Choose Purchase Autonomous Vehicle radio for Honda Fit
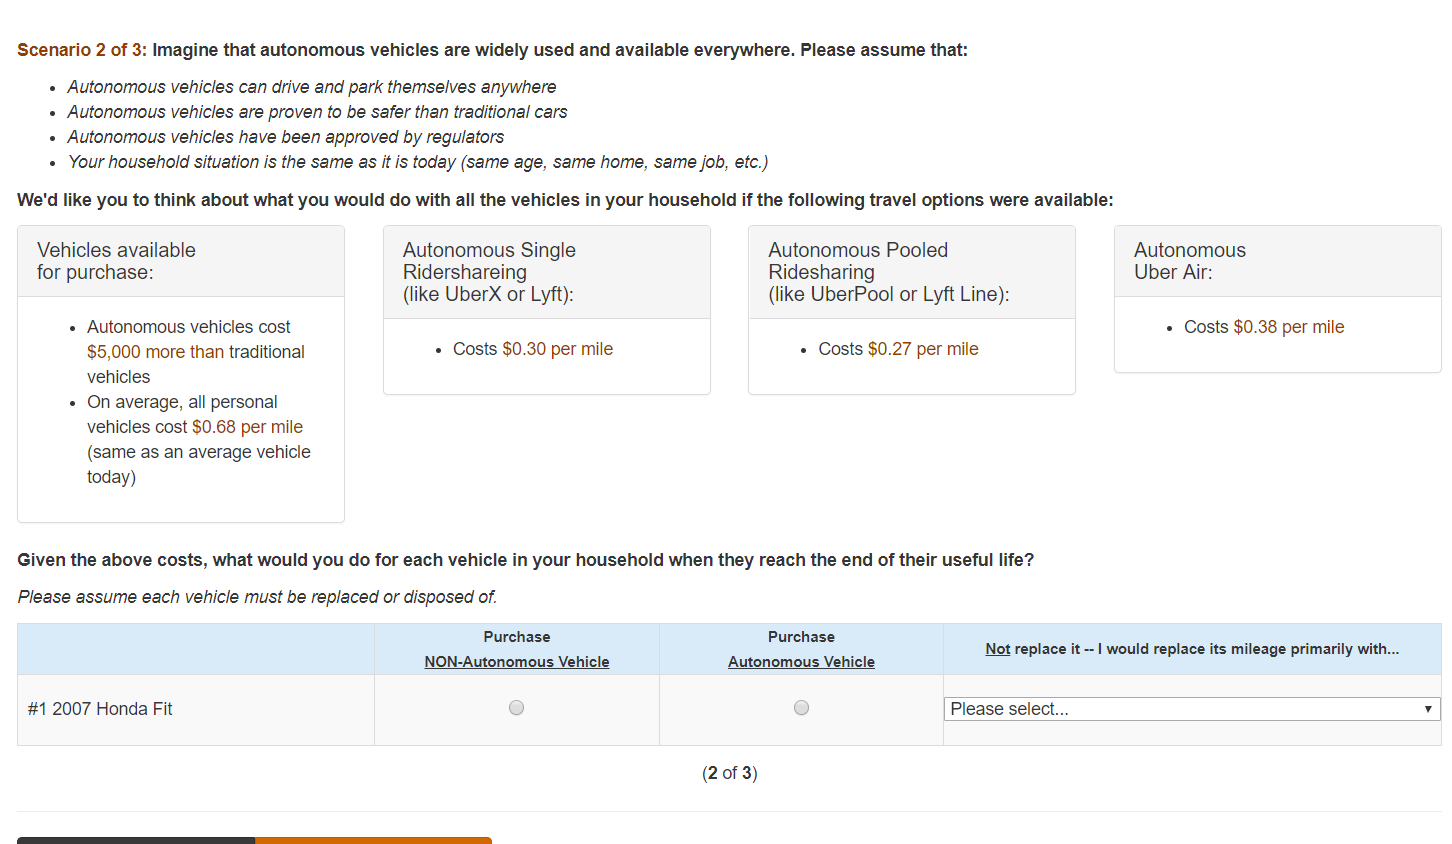1452x844 pixels. coord(801,708)
